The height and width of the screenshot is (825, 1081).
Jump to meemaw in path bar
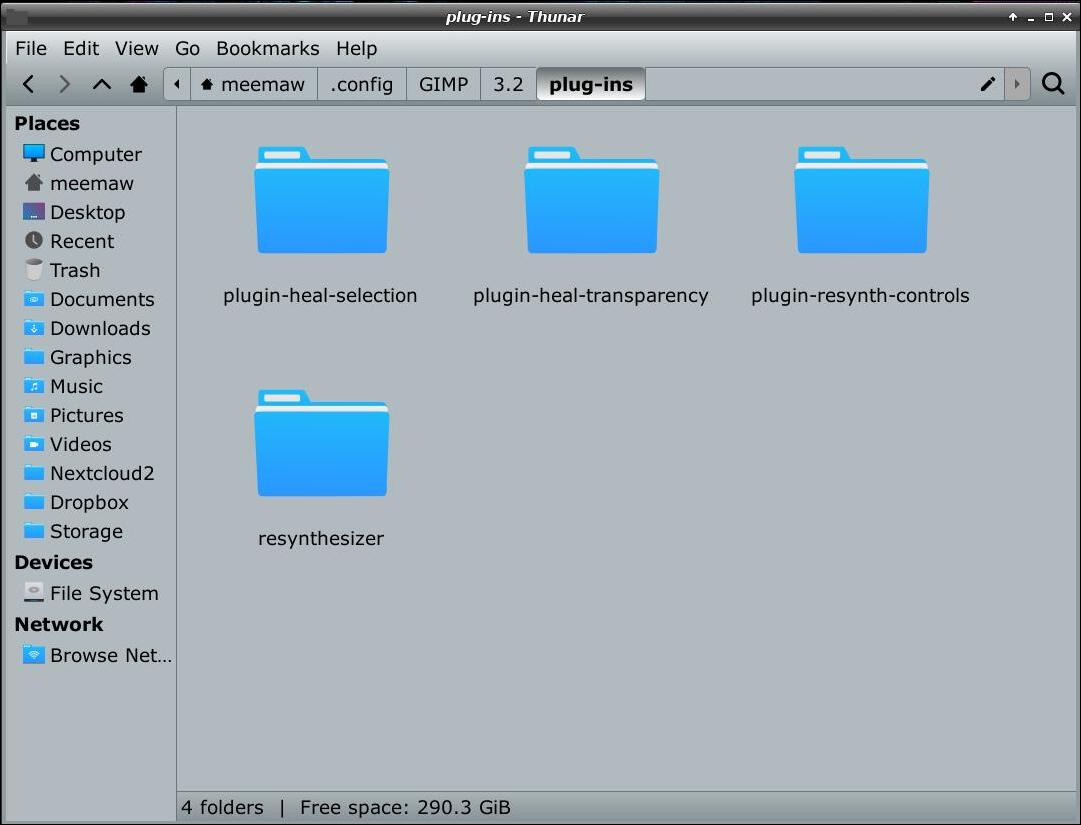(253, 84)
